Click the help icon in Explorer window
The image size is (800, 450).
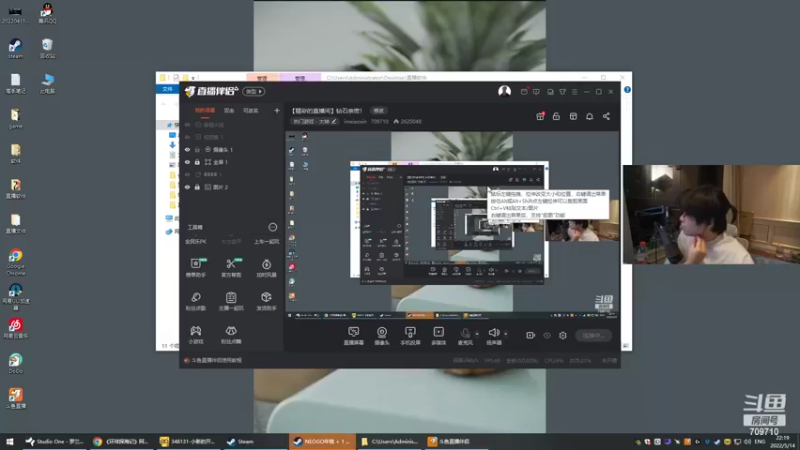pyautogui.click(x=627, y=90)
